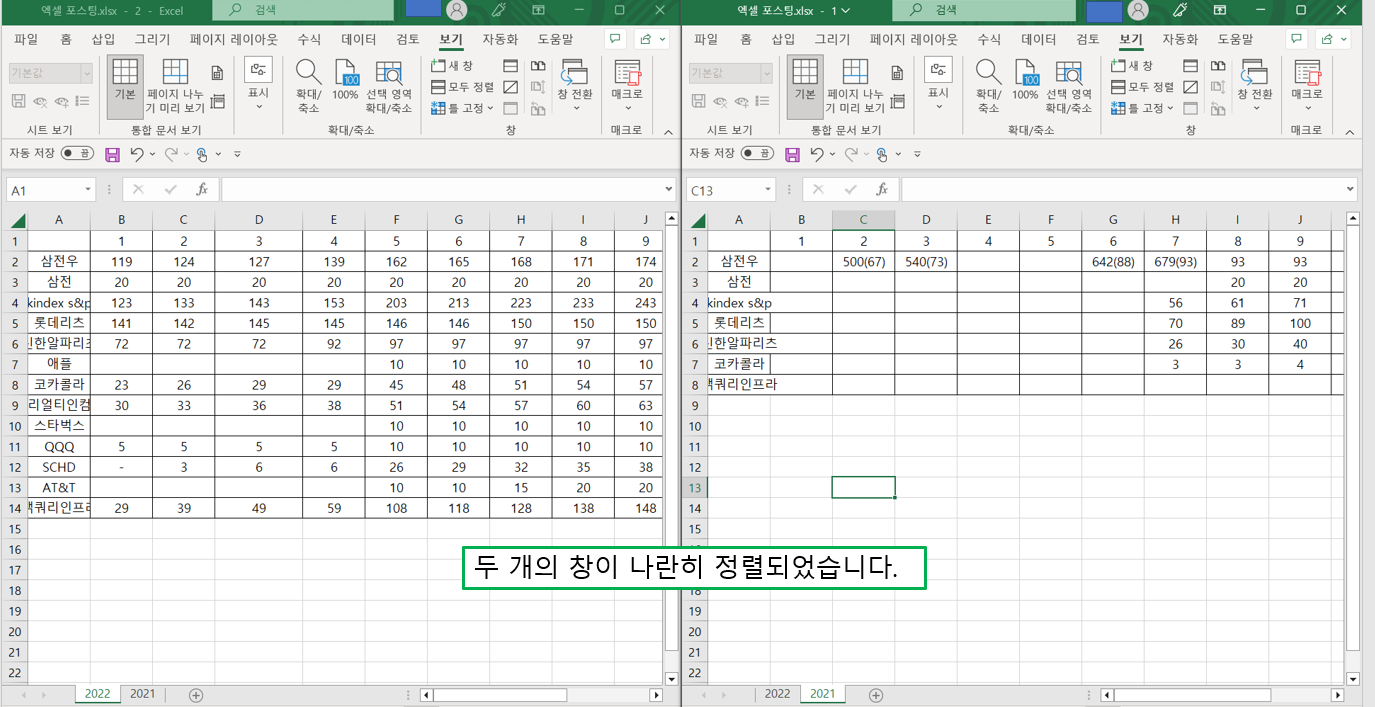This screenshot has height=707, width=1375.
Task: Select column H header in right window
Action: (1175, 220)
